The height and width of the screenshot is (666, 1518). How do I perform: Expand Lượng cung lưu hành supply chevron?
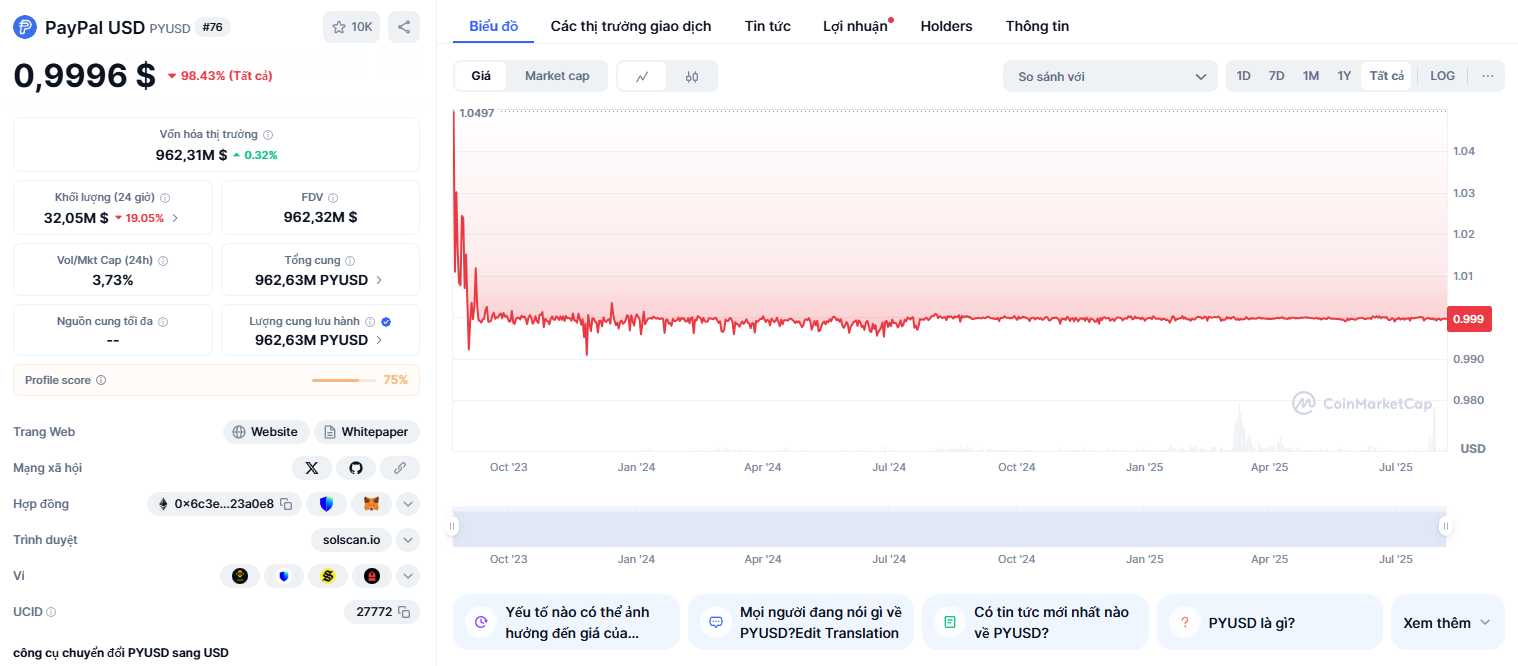(x=379, y=340)
